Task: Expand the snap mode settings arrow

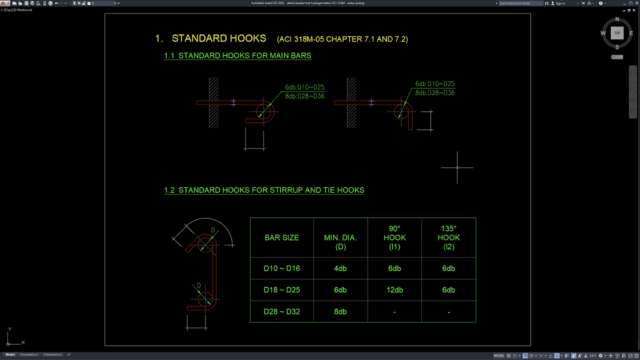Action: point(520,356)
